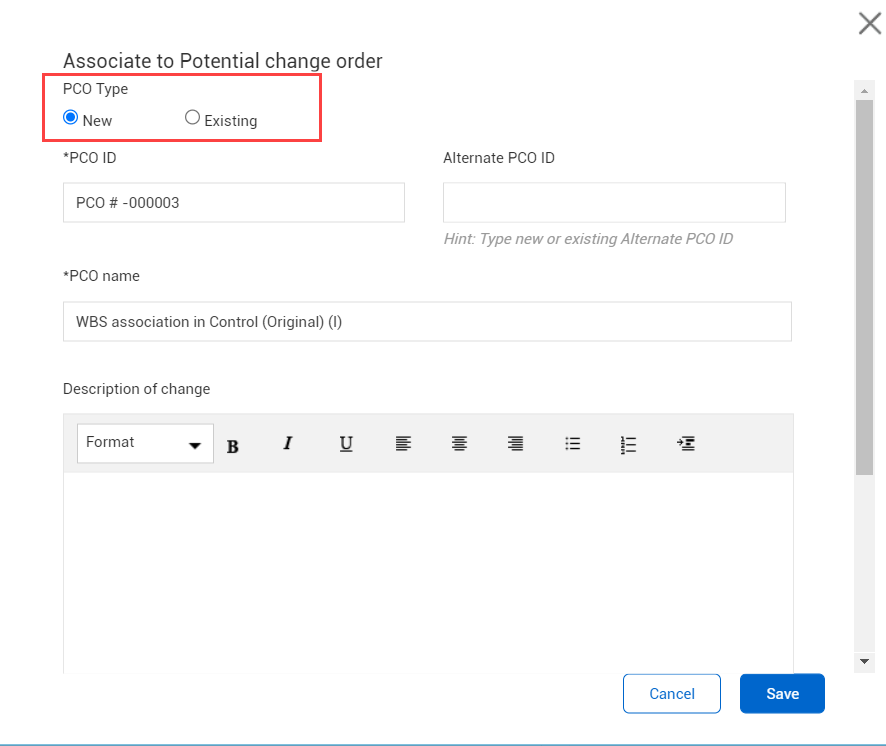Click the scrollbar down arrow
The image size is (886, 746).
point(864,661)
